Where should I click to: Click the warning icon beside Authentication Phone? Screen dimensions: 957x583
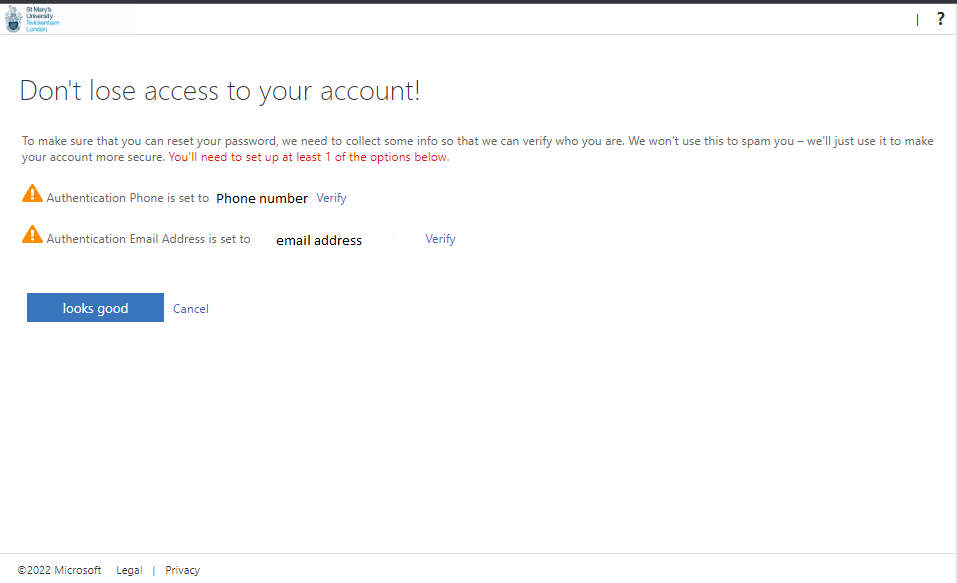pos(32,194)
